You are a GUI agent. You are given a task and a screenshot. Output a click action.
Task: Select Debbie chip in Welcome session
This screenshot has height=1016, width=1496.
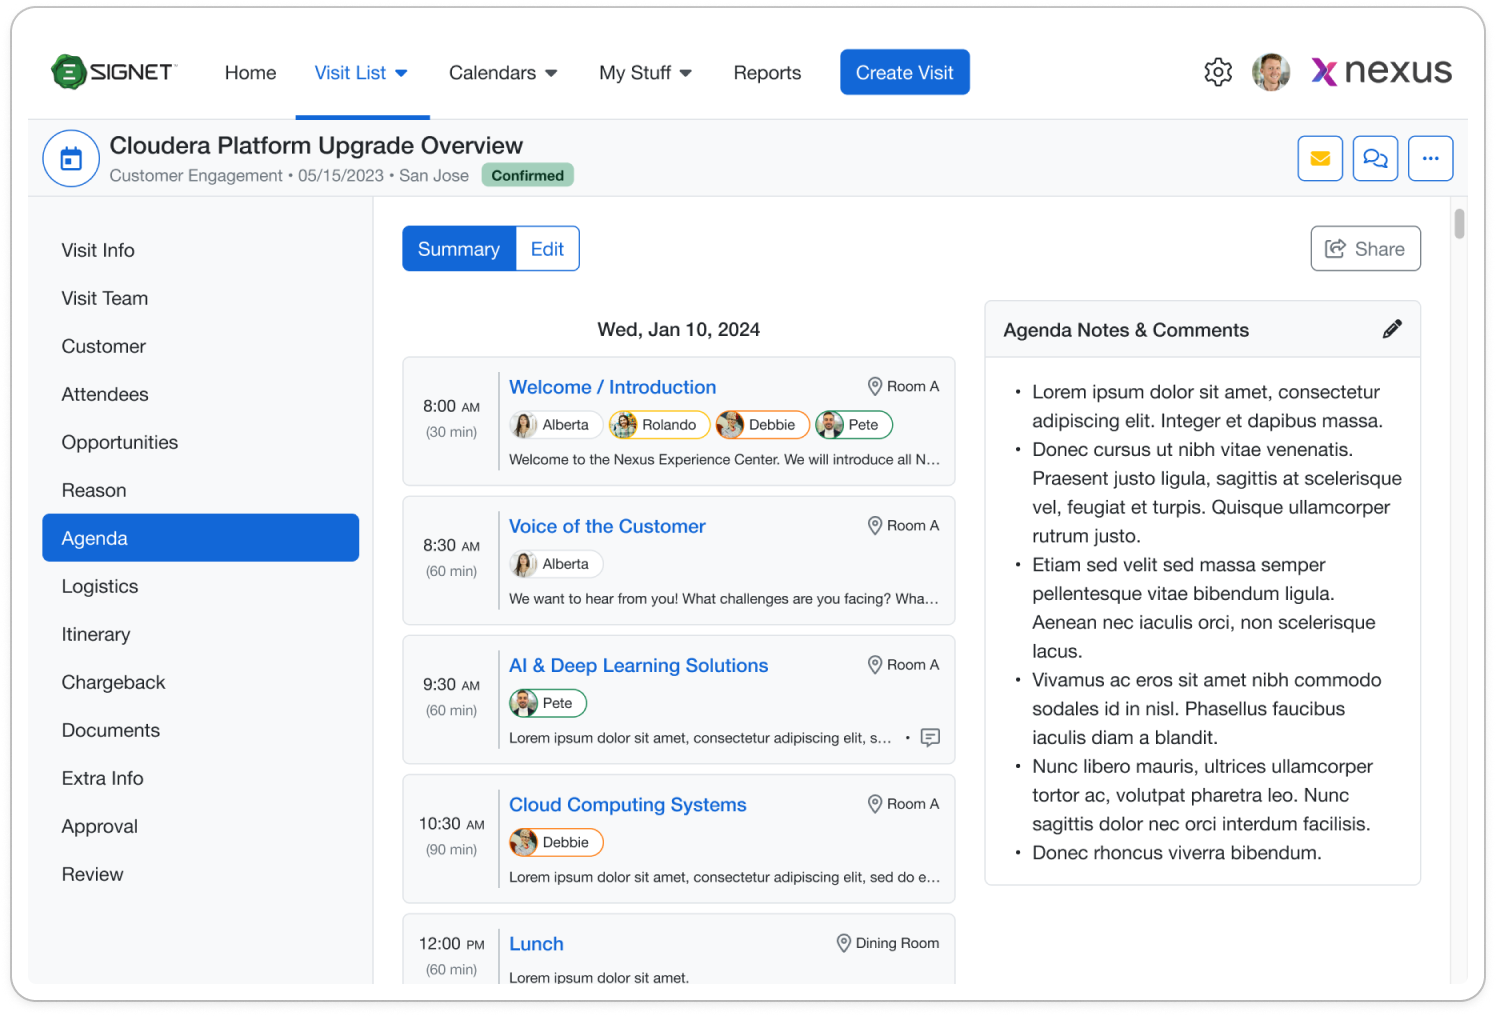[x=763, y=425]
